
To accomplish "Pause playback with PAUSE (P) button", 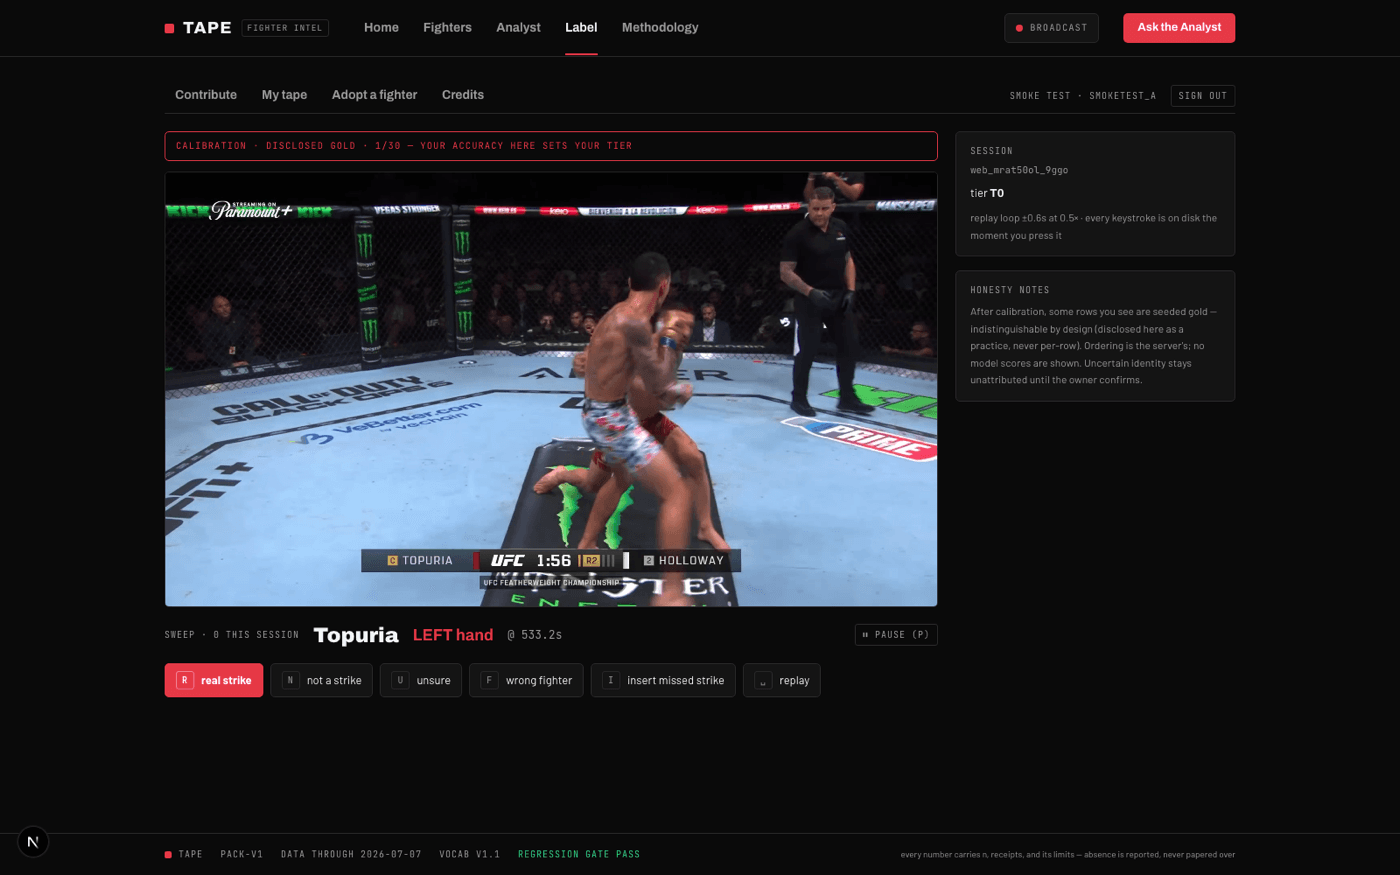I will 896,635.
